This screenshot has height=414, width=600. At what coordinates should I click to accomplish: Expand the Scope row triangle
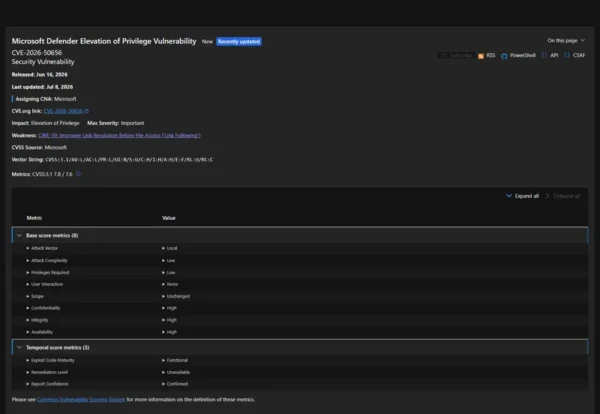(x=28, y=296)
